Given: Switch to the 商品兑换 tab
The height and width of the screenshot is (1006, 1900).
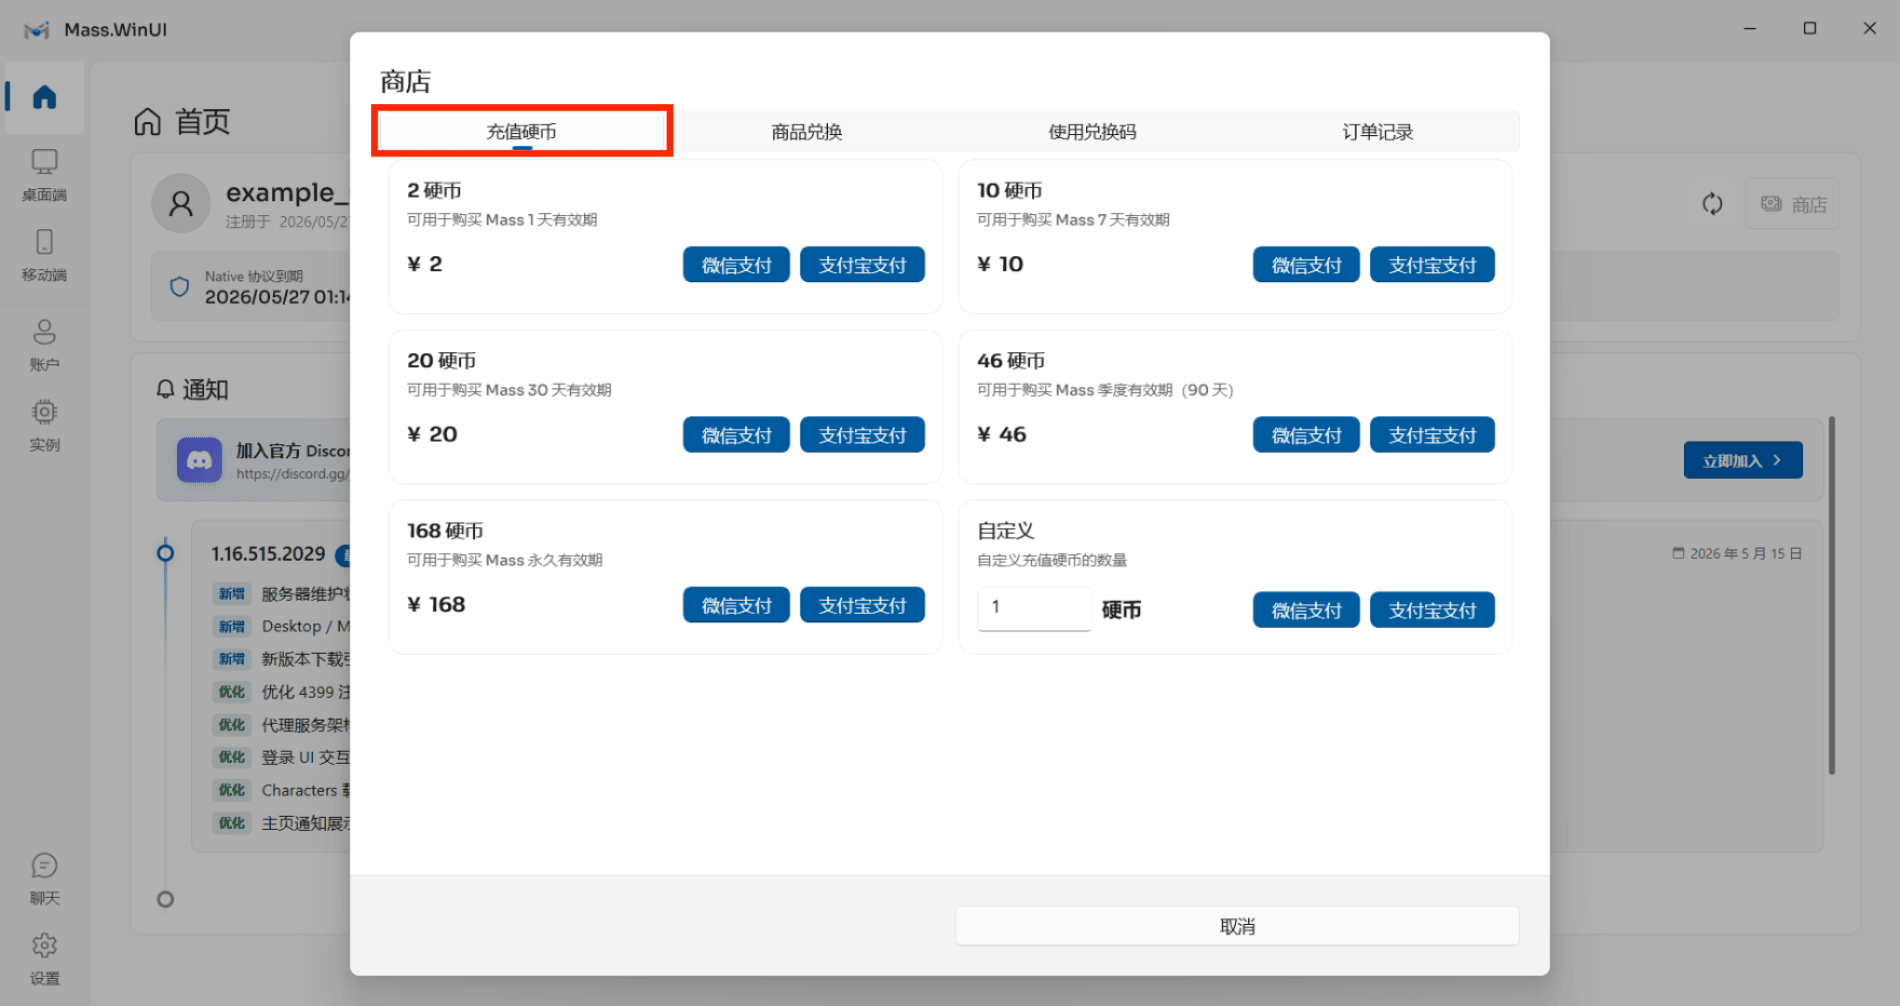Looking at the screenshot, I should (x=807, y=132).
